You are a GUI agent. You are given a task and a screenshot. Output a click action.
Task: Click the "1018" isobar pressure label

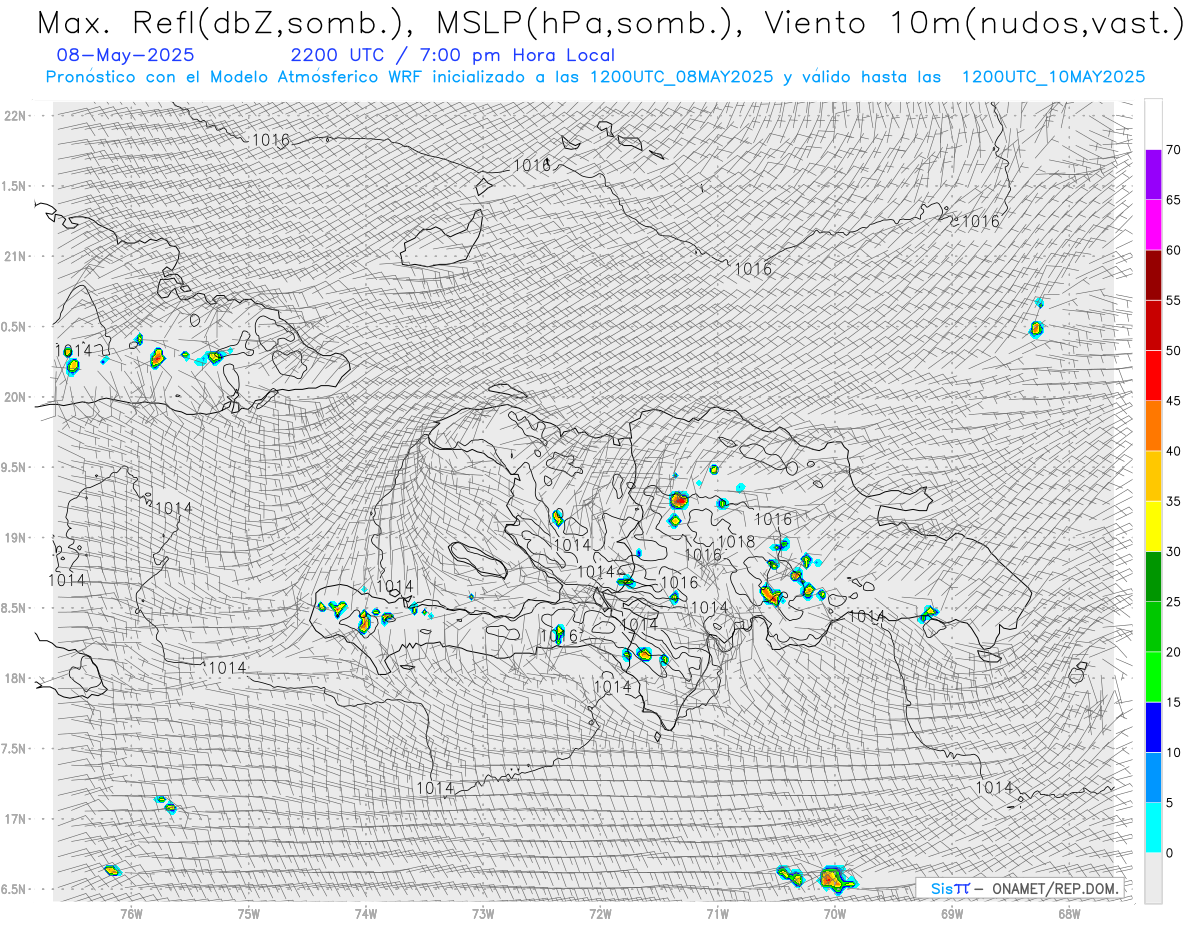click(x=737, y=542)
